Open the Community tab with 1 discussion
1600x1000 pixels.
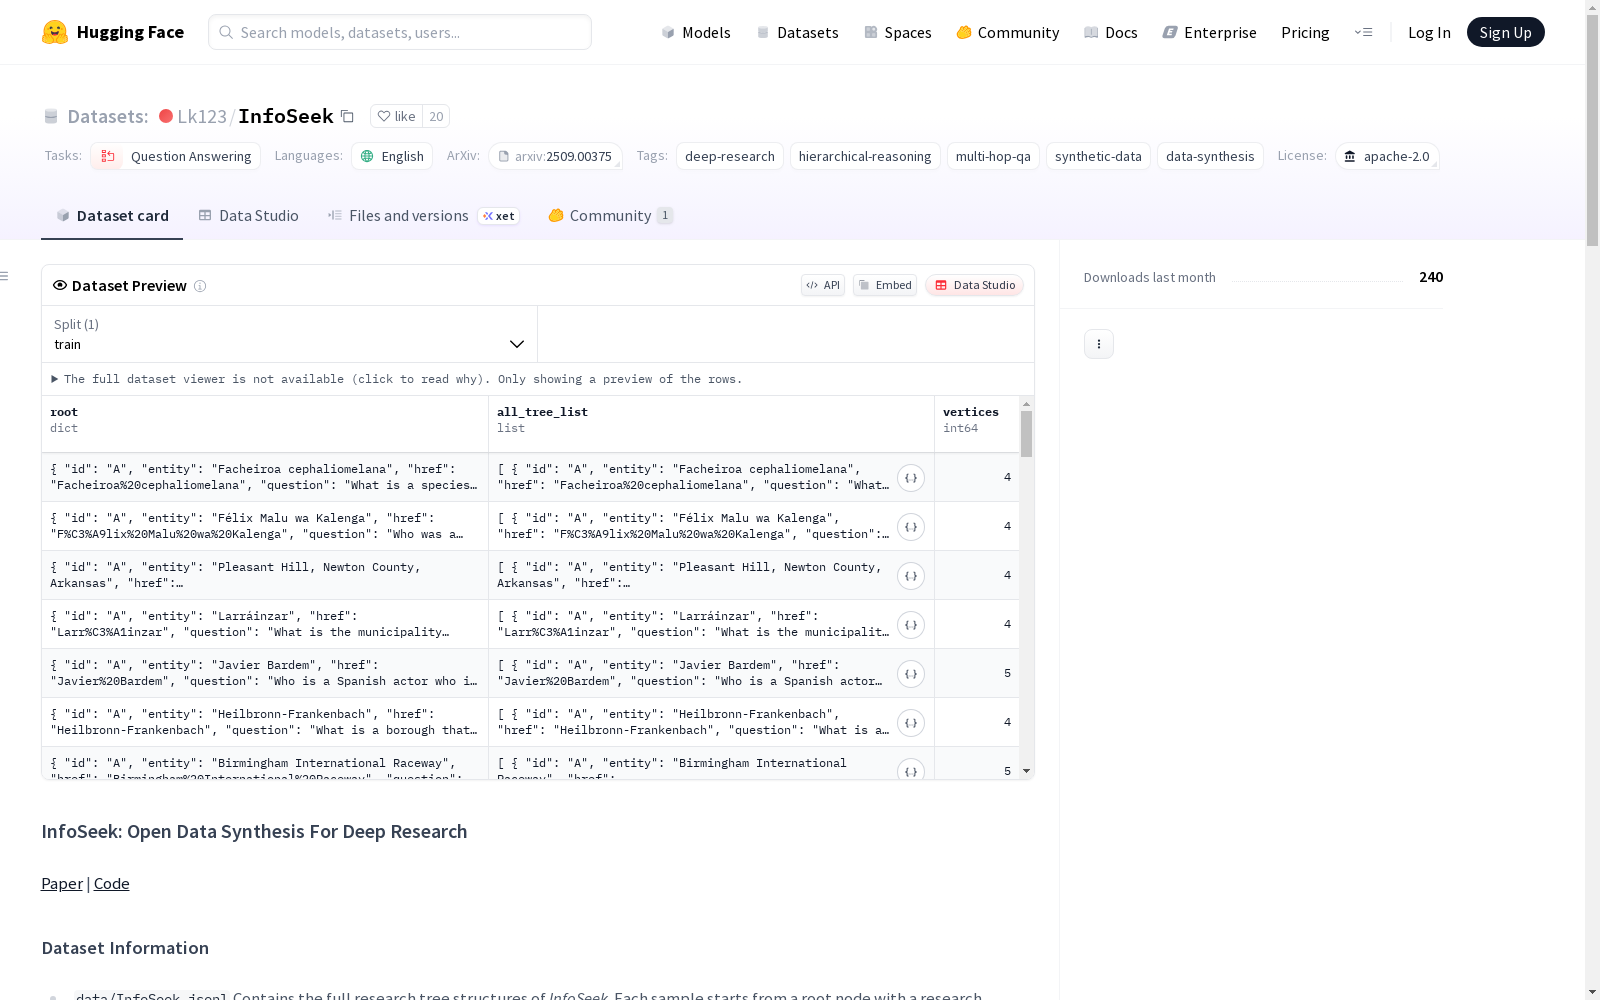click(610, 216)
